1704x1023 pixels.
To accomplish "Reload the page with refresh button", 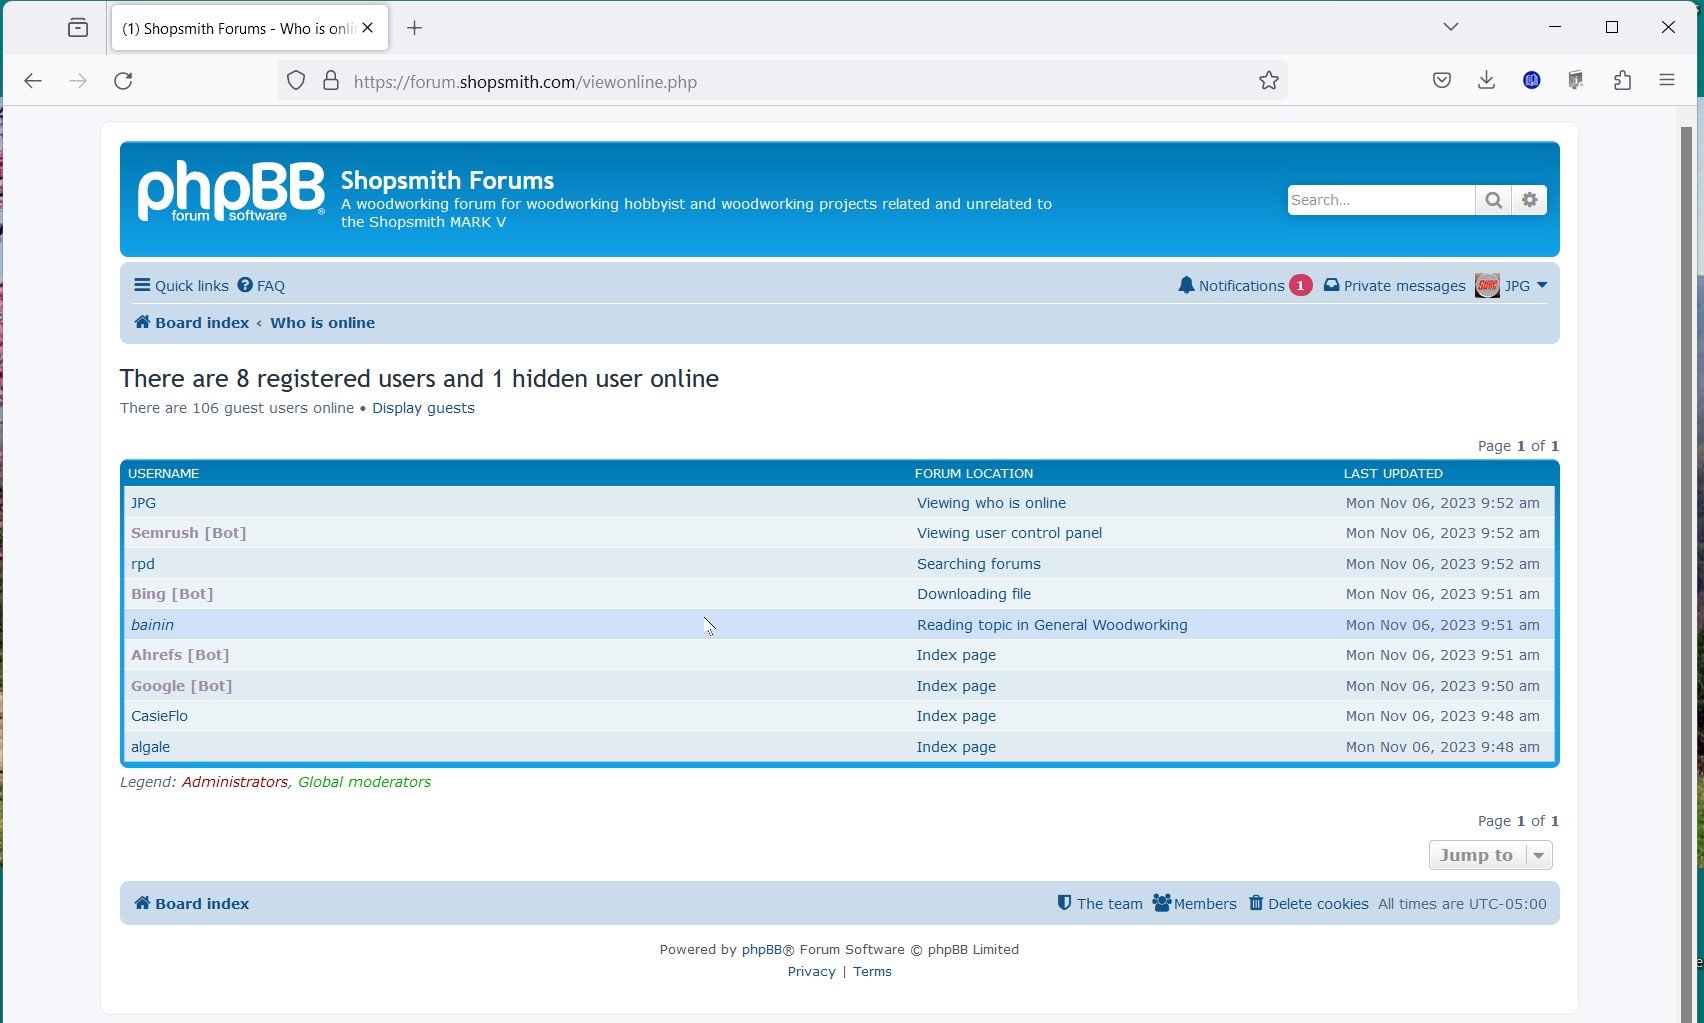I will (123, 81).
